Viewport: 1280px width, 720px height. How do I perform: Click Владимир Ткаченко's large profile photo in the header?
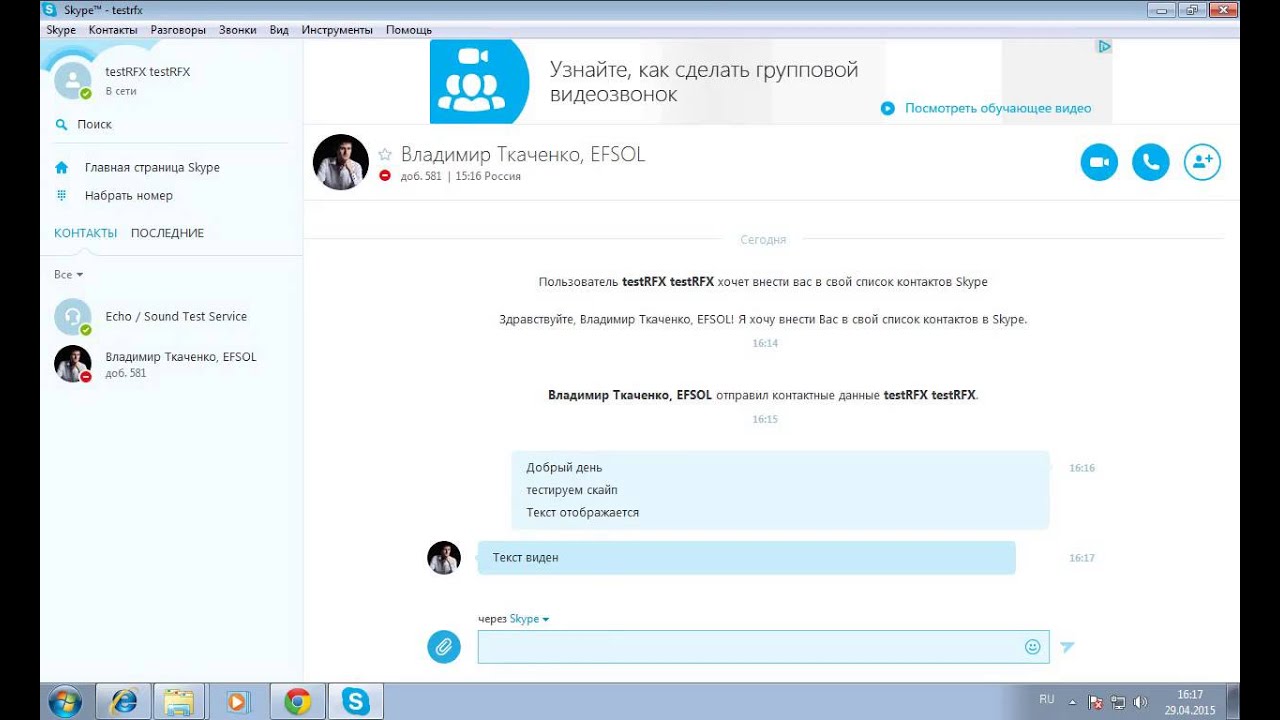tap(341, 162)
